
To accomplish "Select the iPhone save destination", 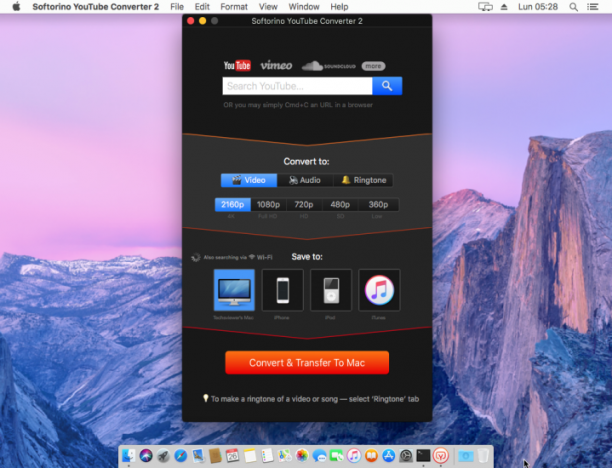I will coord(283,290).
